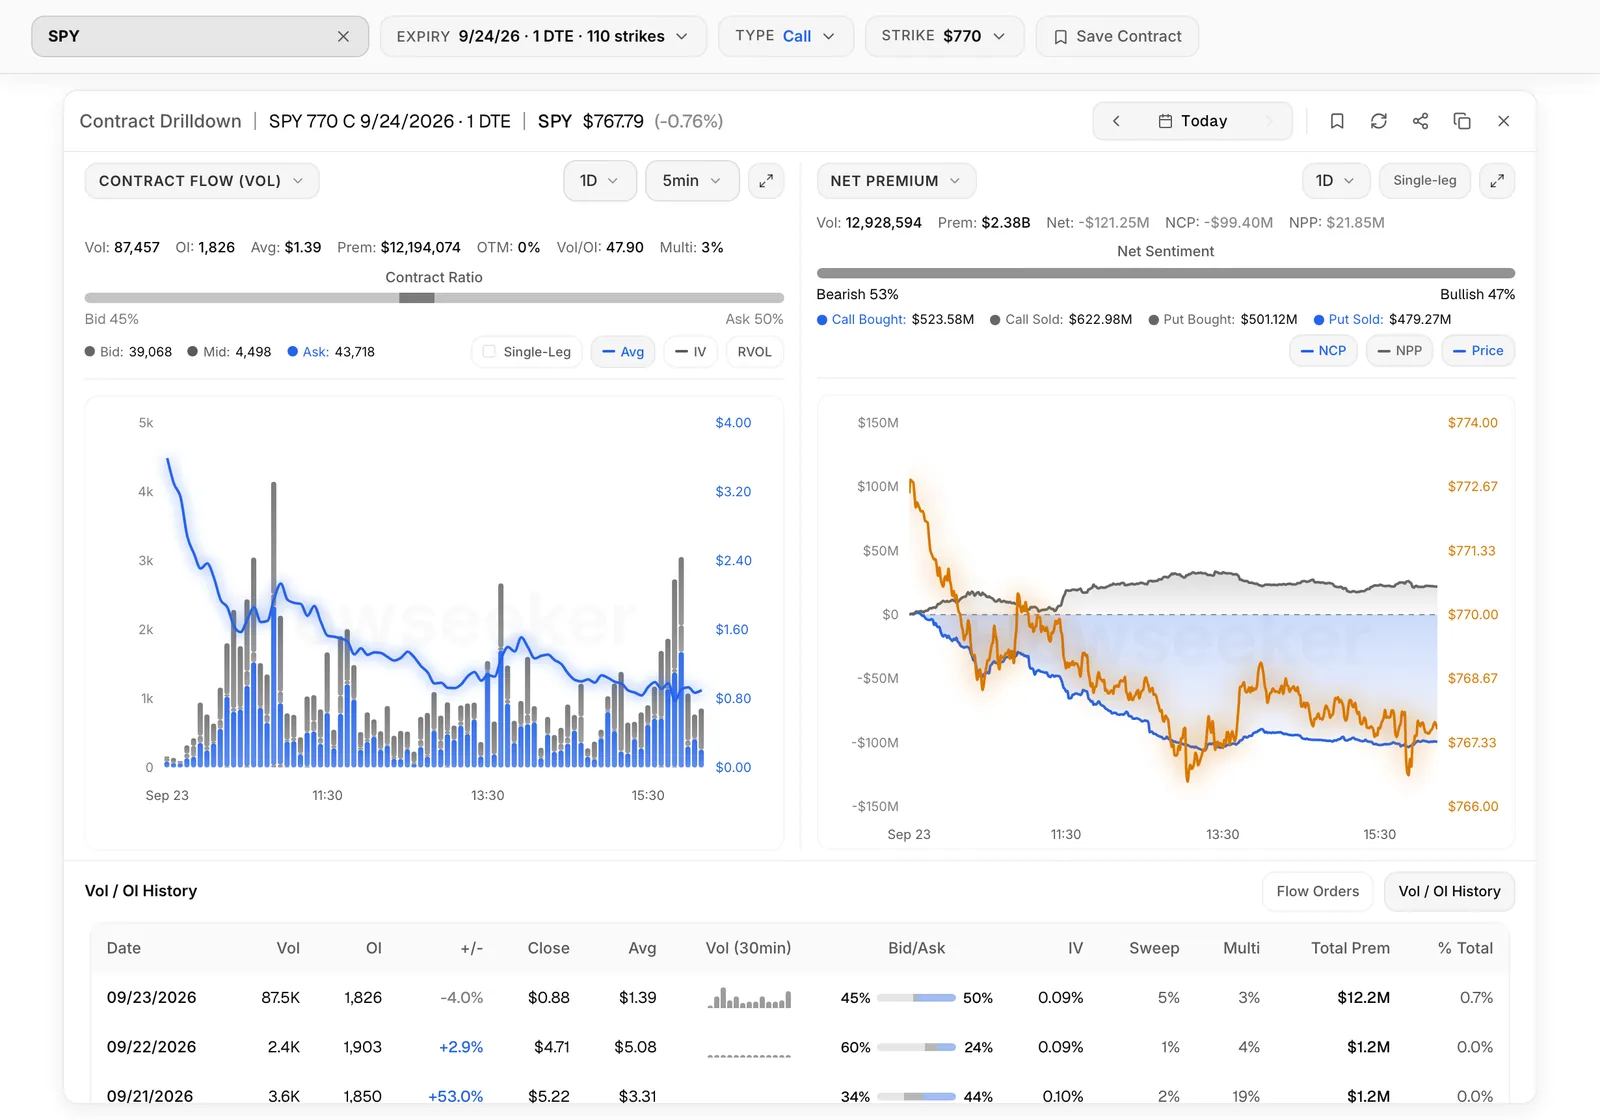Open the TYPE Call dropdown
Screen dimensions: 1600x1120
point(786,36)
